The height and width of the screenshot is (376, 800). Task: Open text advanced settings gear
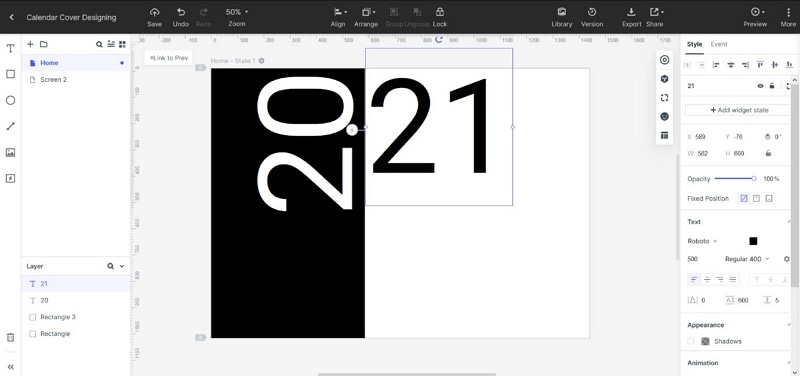[786, 259]
